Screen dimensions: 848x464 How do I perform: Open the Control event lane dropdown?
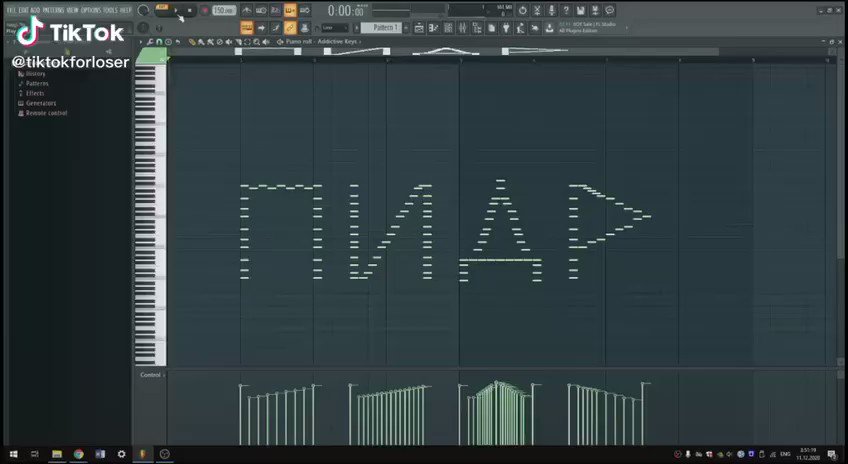pyautogui.click(x=153, y=375)
